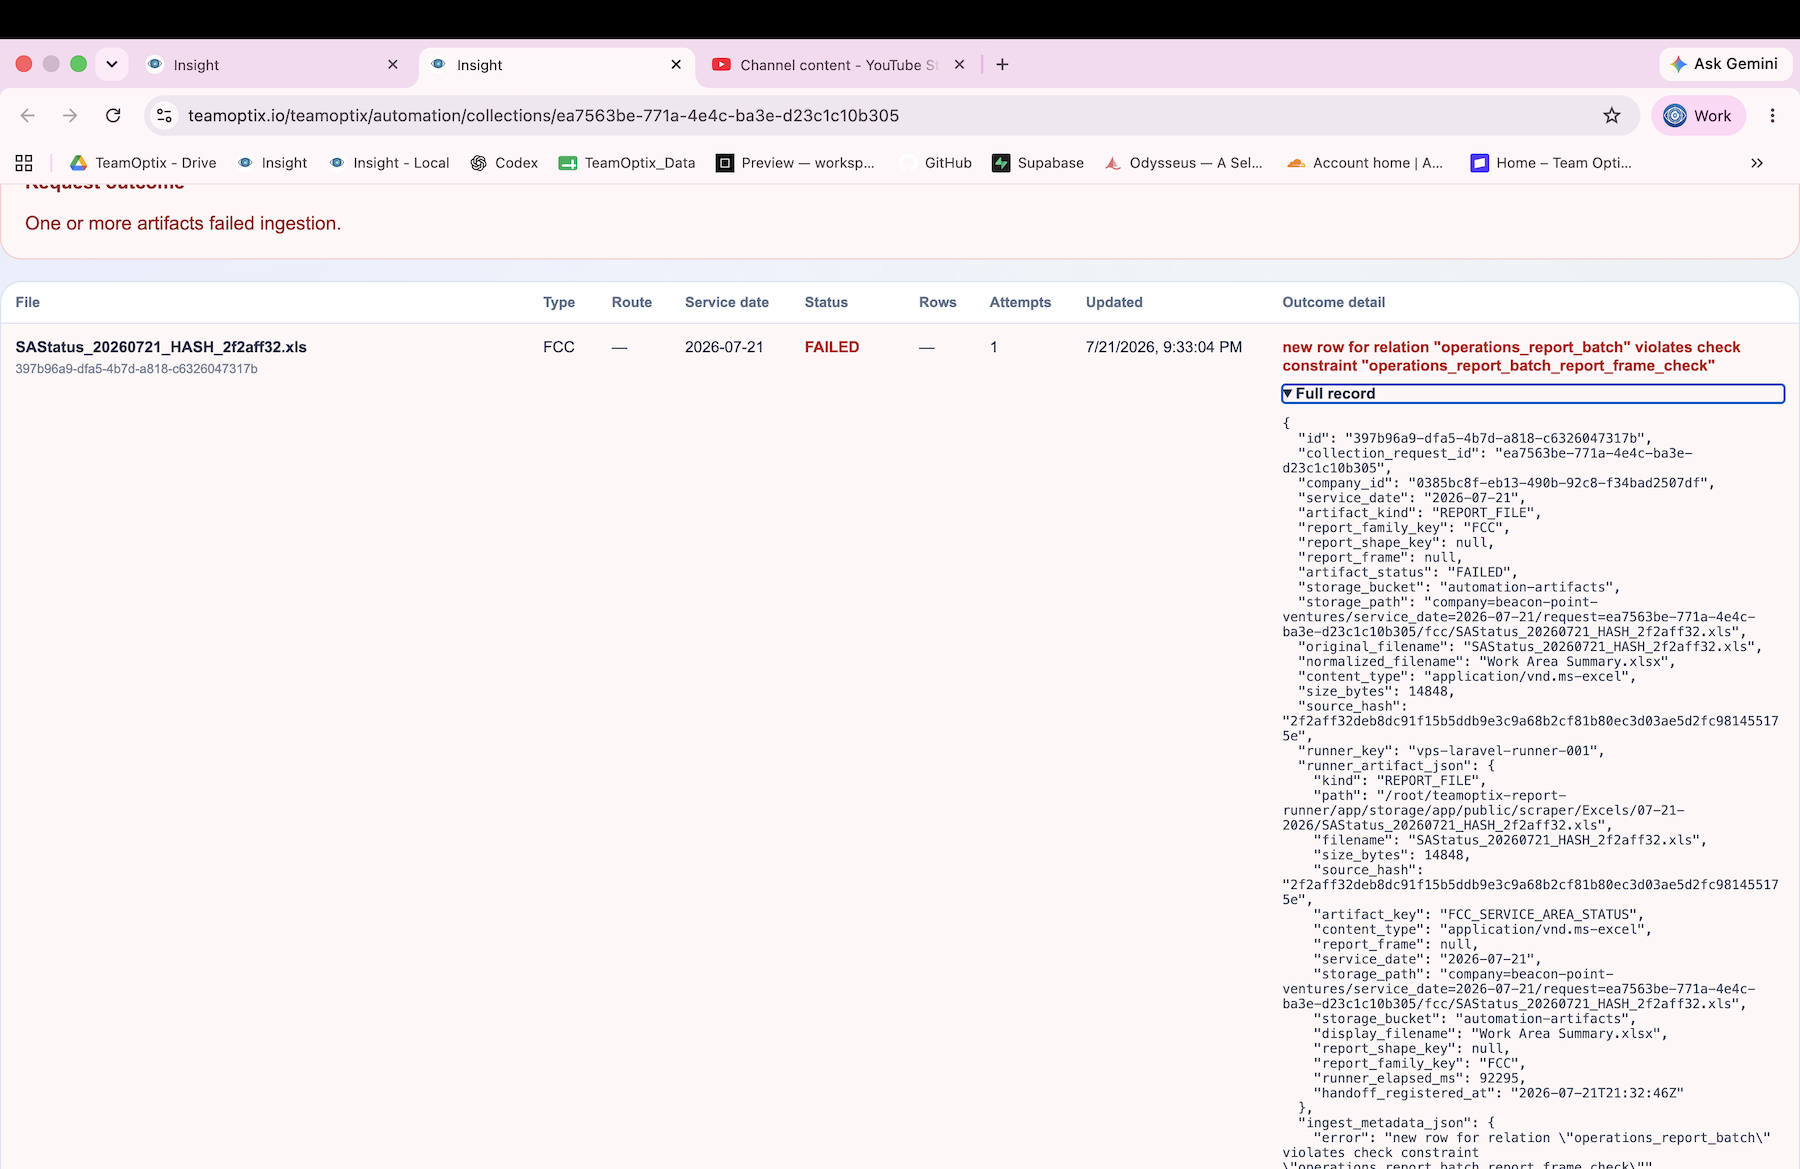
Task: Open the apps grid icon in the bookmarks bar
Action: click(x=24, y=163)
